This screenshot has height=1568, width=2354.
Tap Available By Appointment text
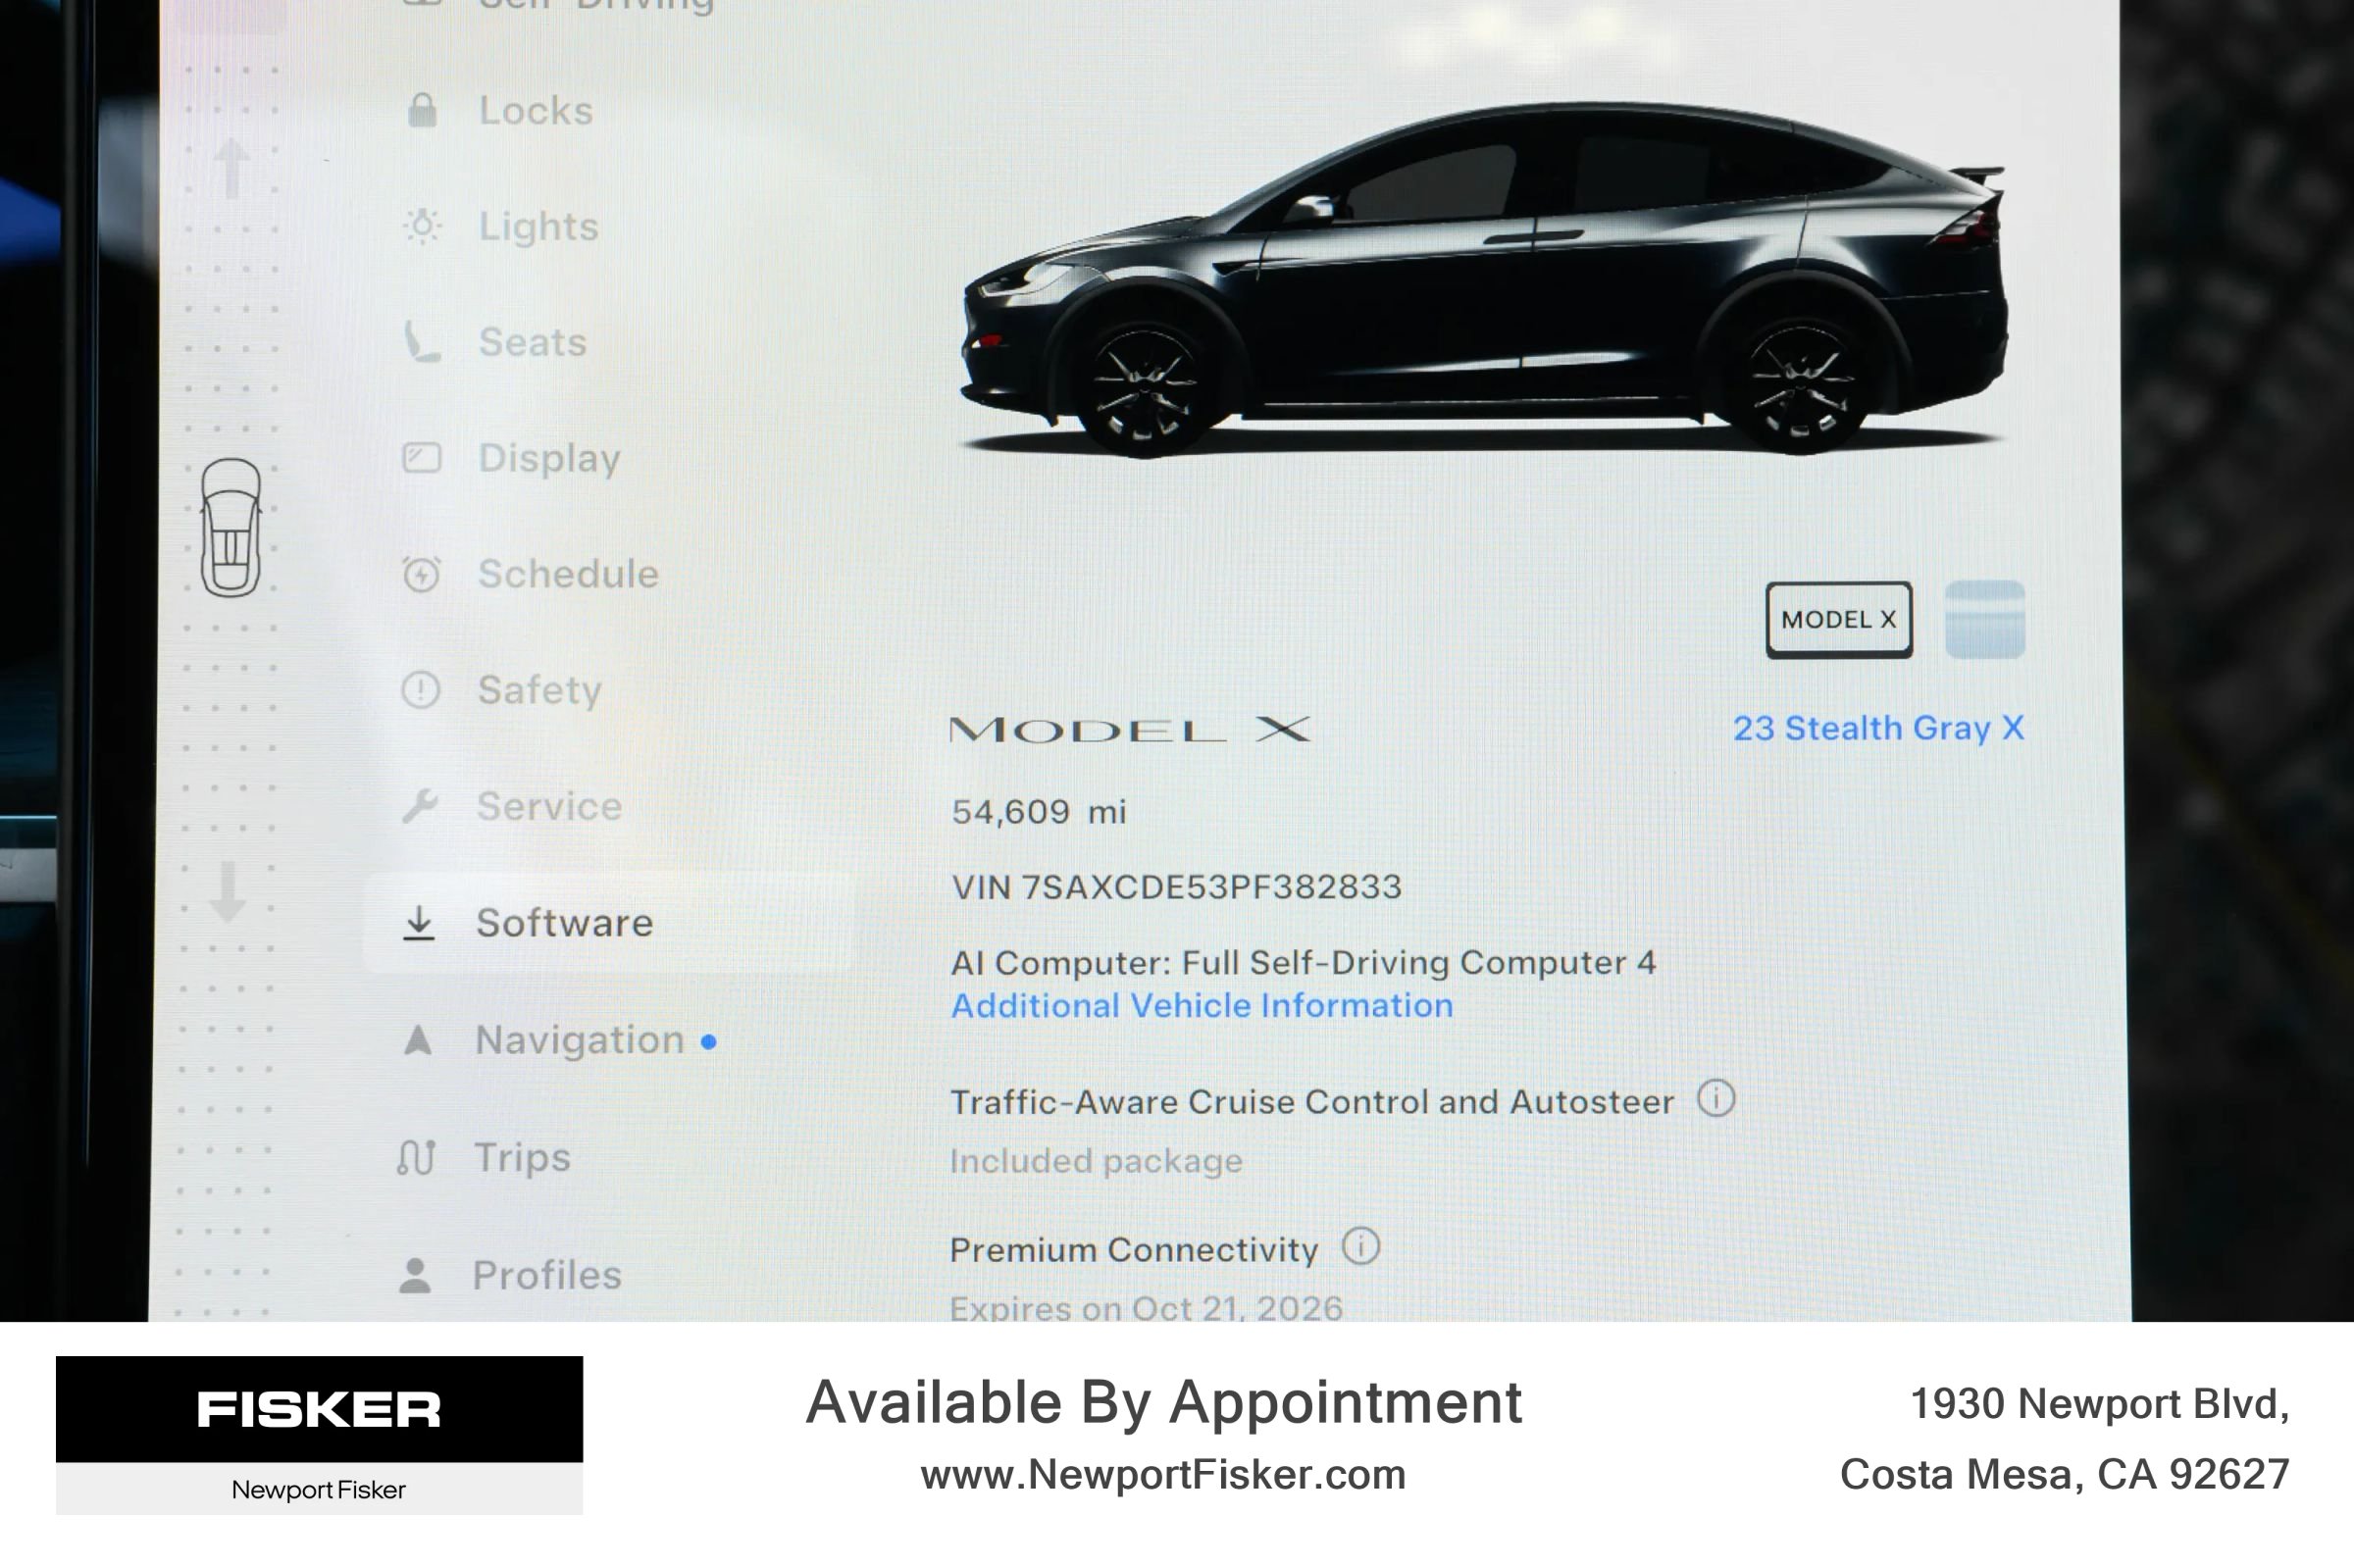click(1164, 1402)
